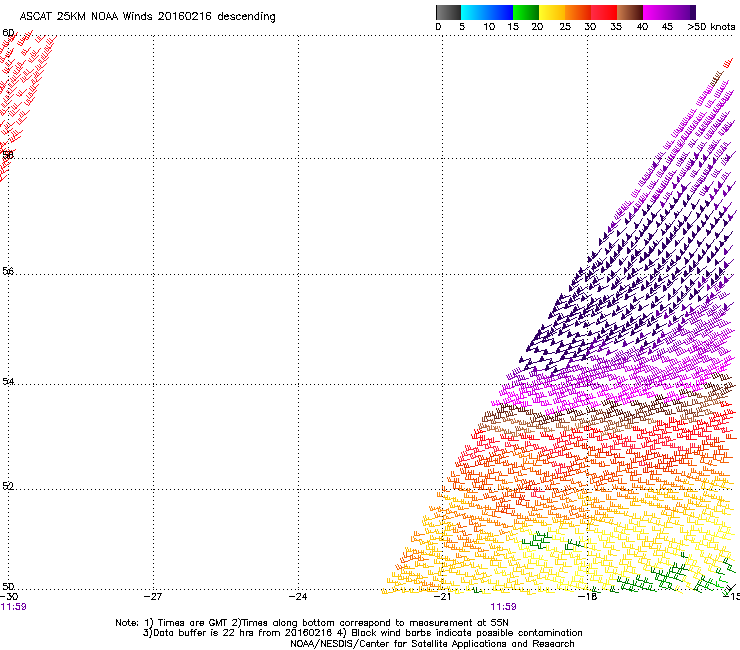Click the 'NOAA/NESDIS/Center for Satellite Applications and Research' credit
Image resolution: width=740 pixels, height=650 pixels.
pyautogui.click(x=432, y=644)
